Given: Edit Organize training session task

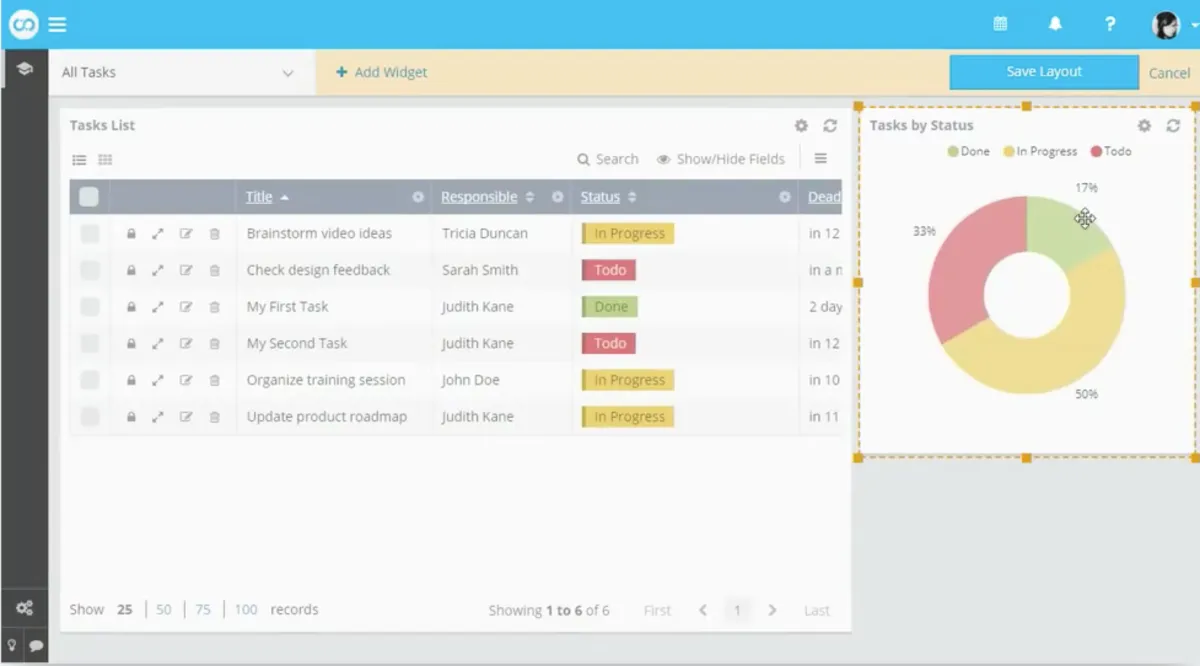Looking at the screenshot, I should [186, 381].
